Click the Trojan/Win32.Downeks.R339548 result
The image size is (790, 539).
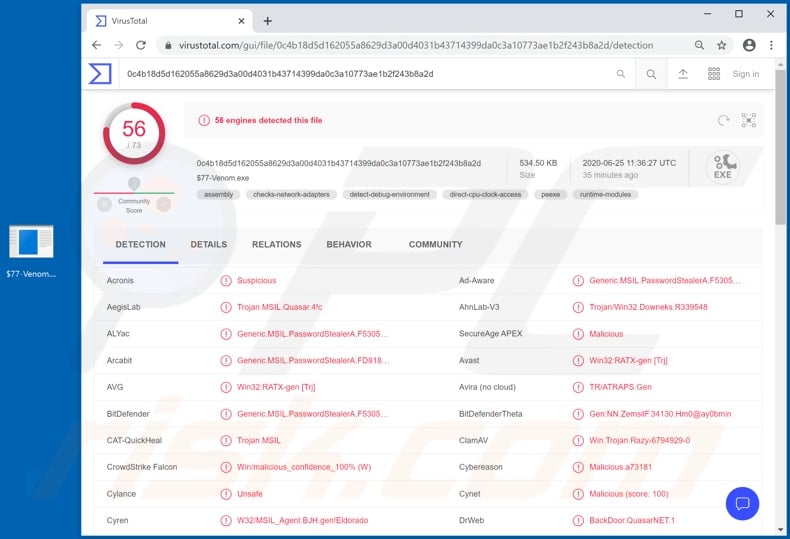648,307
